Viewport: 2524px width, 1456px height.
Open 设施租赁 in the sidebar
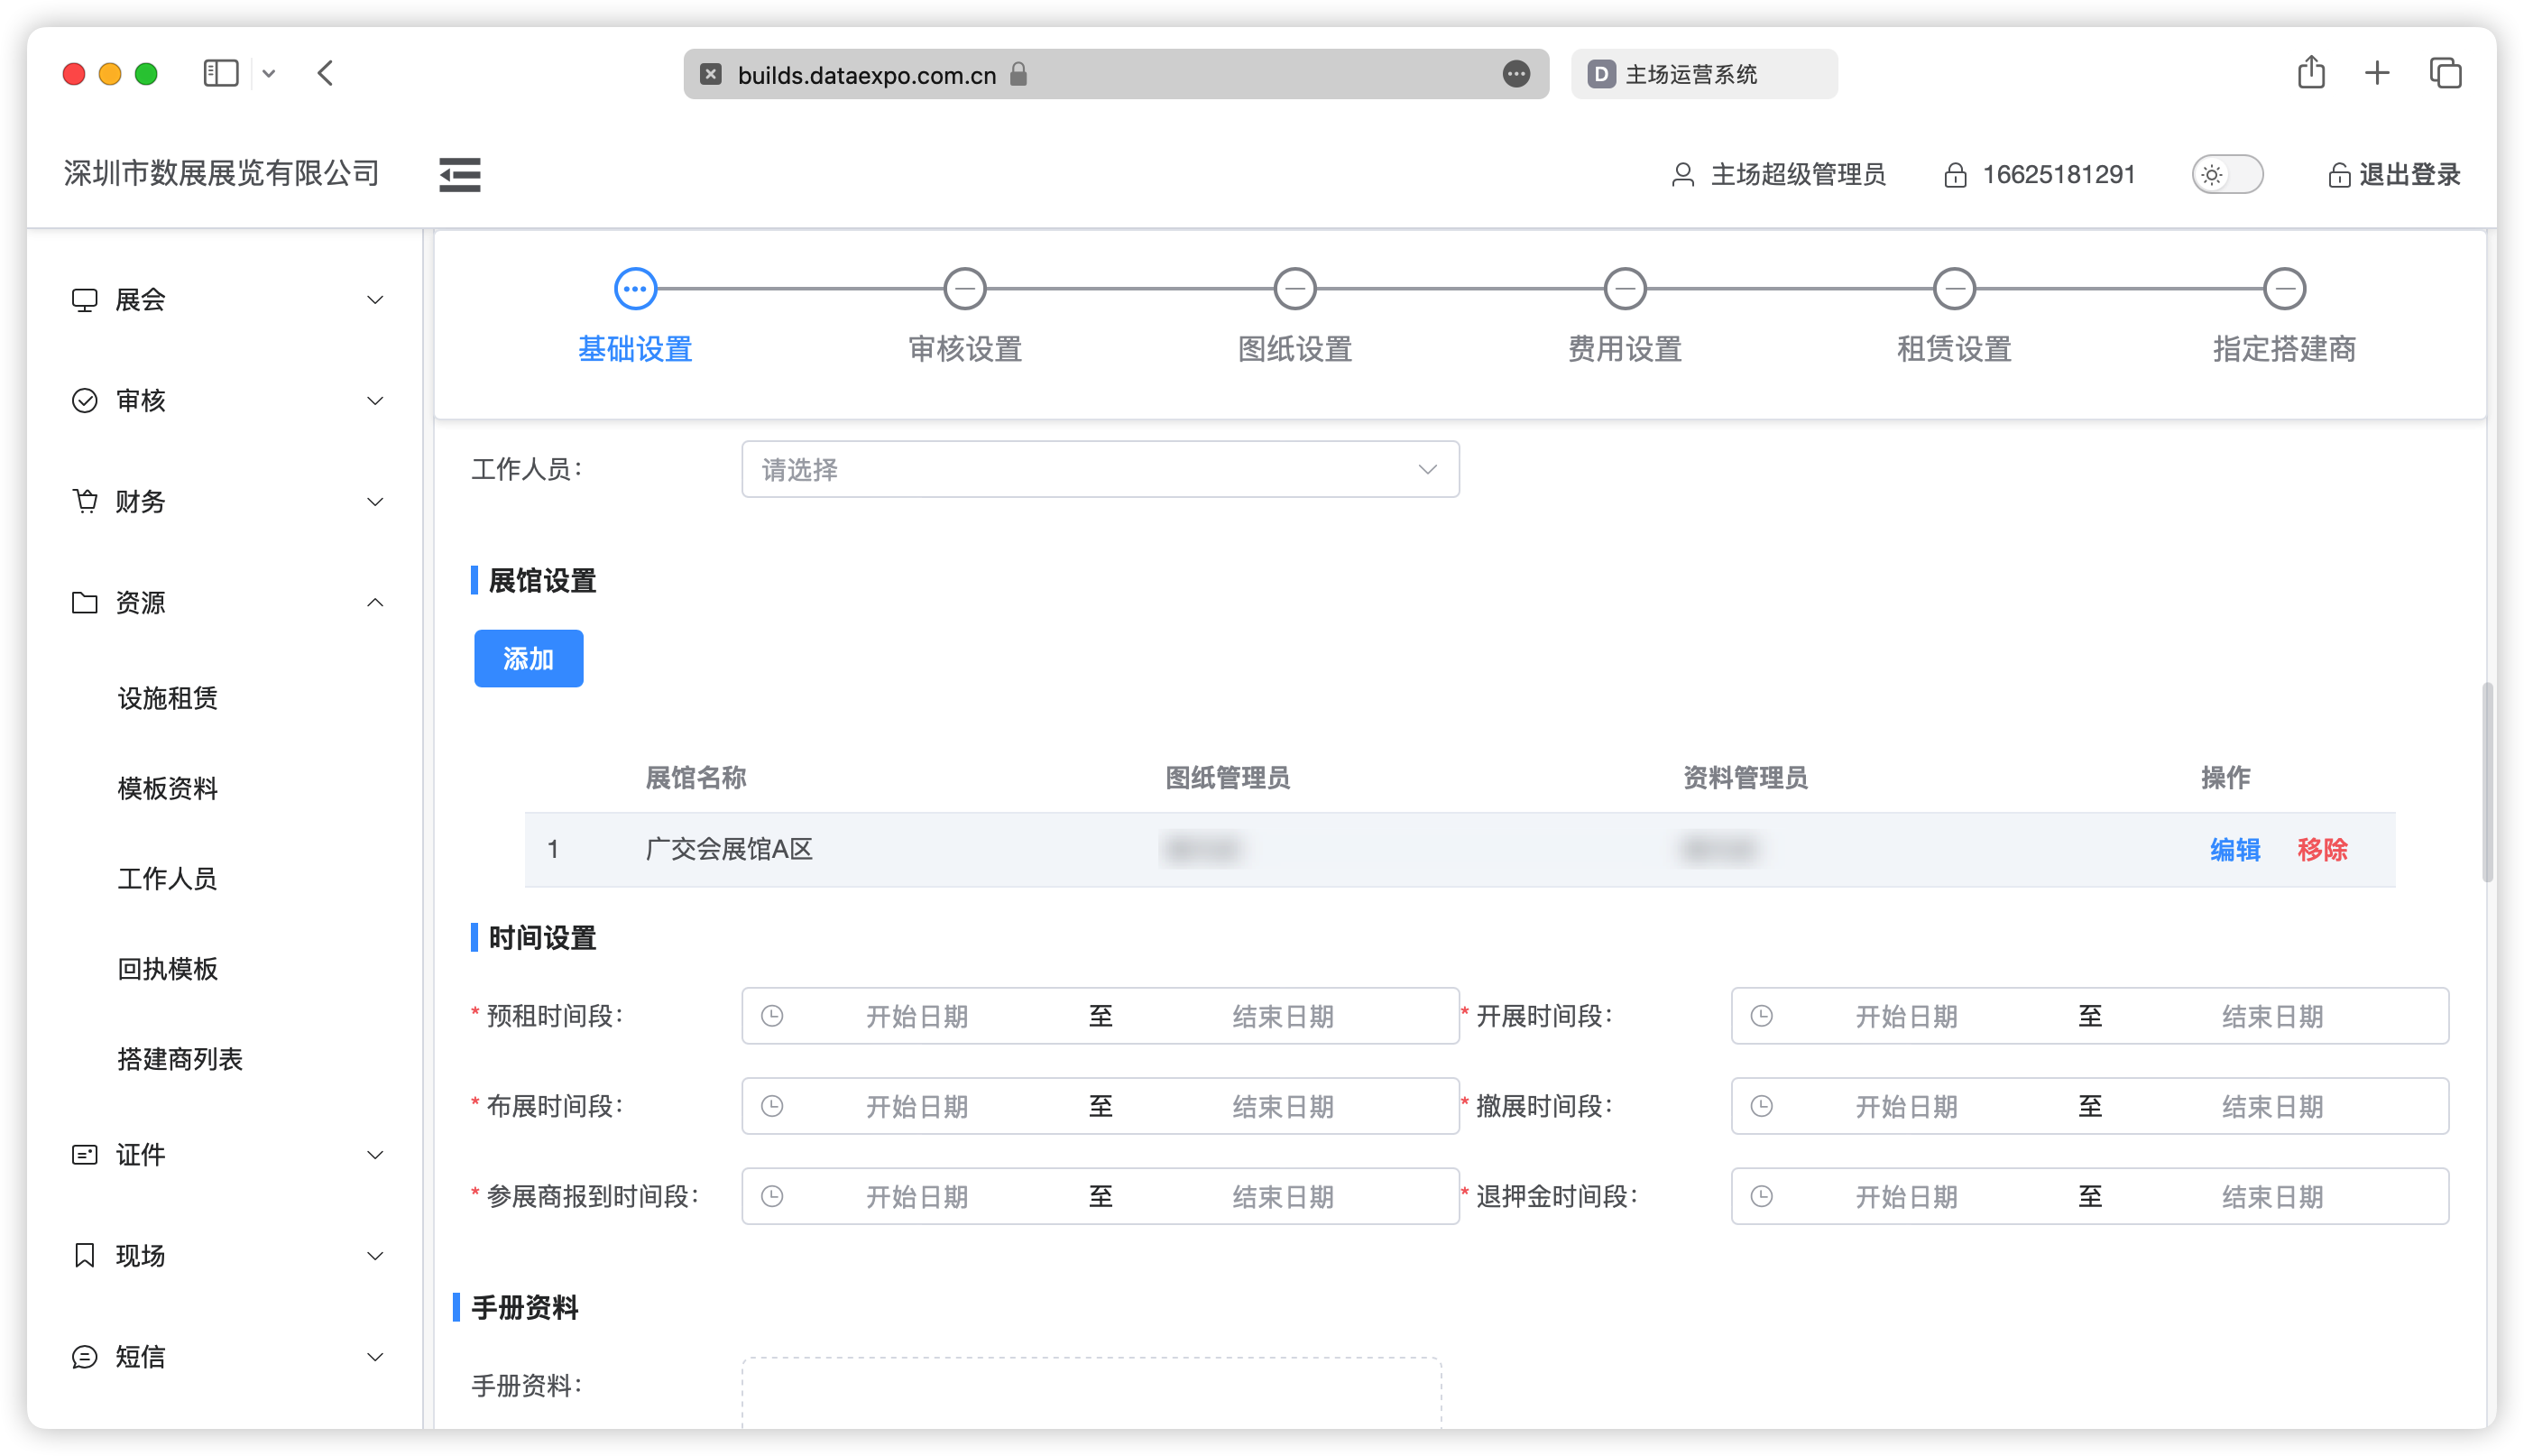click(x=168, y=698)
